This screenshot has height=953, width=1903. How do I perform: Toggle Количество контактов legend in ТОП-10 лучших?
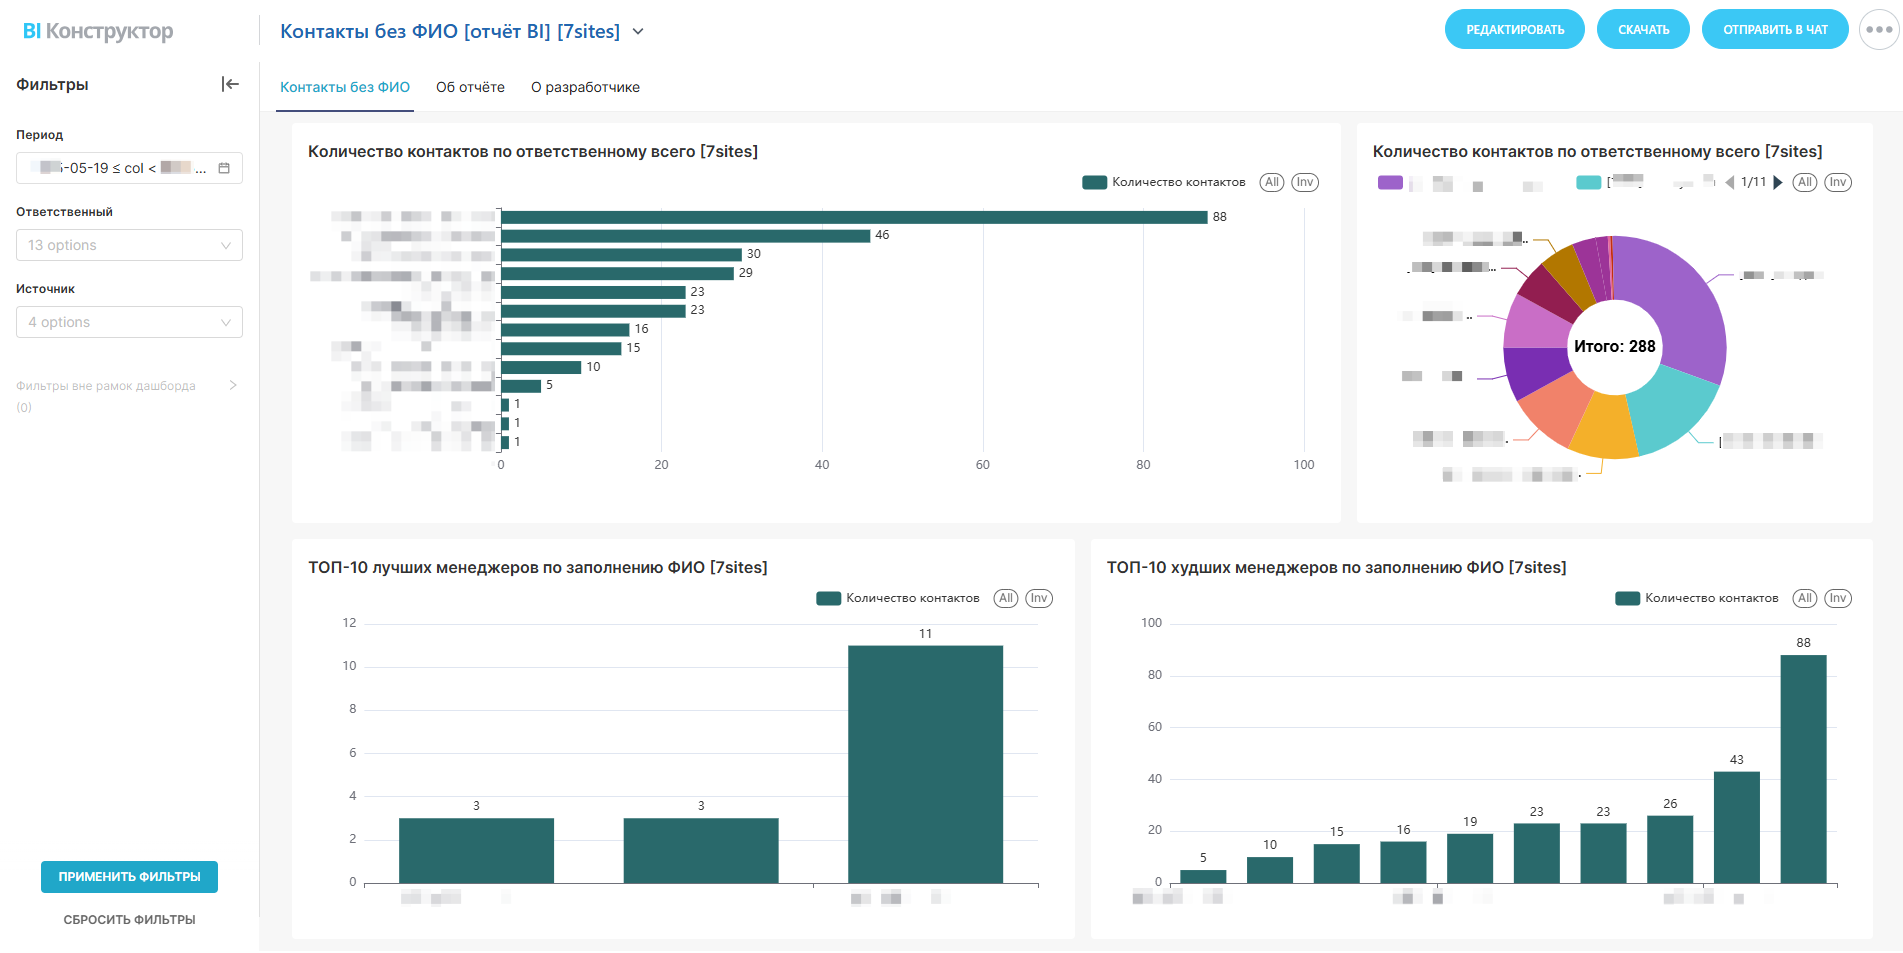click(898, 598)
